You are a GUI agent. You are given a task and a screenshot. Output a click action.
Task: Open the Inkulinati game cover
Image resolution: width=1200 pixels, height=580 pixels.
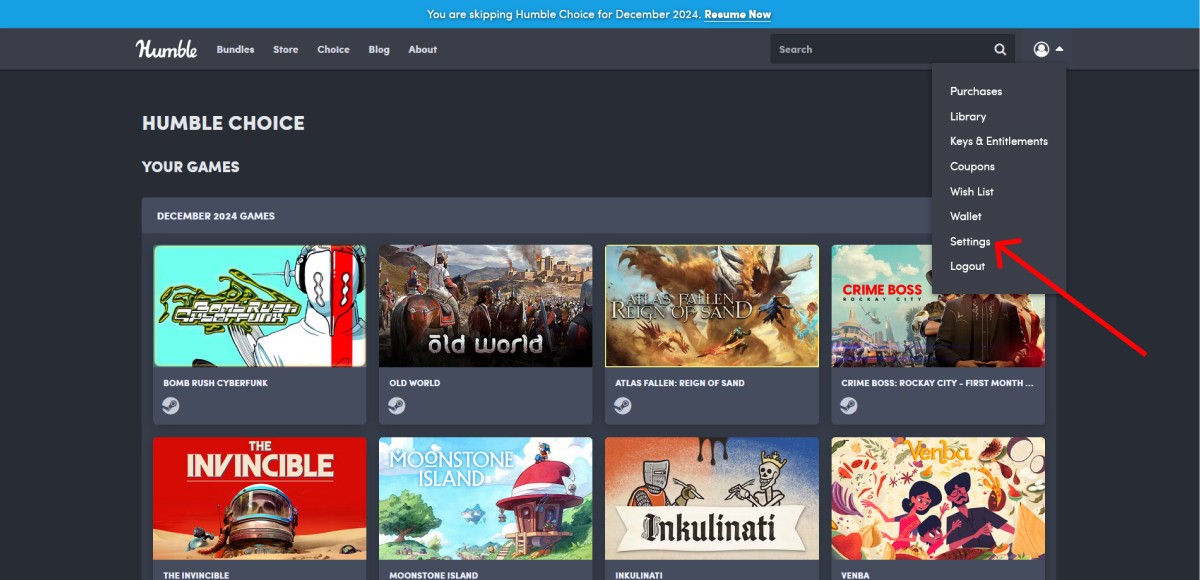pyautogui.click(x=712, y=498)
